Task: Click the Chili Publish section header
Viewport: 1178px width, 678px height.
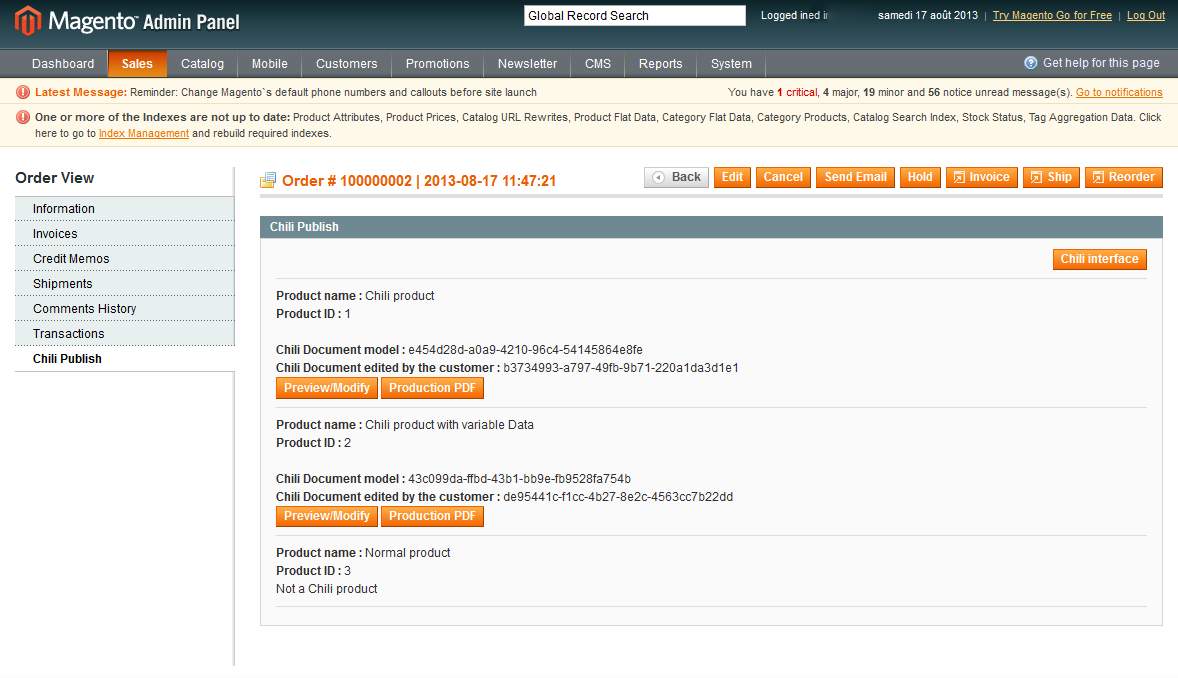Action: coord(711,227)
